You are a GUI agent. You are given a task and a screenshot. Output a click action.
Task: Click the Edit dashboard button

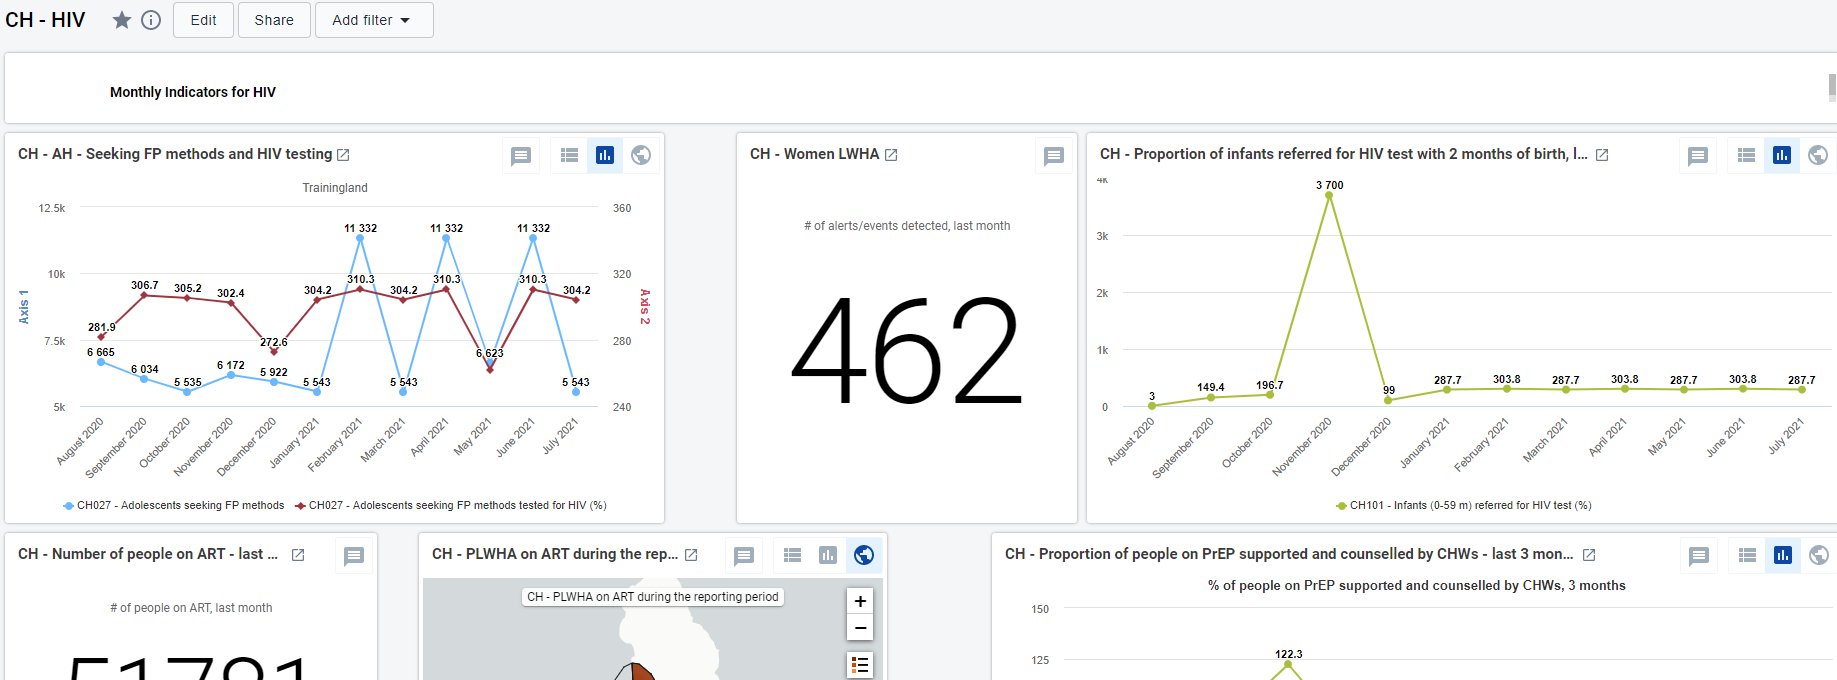point(204,20)
